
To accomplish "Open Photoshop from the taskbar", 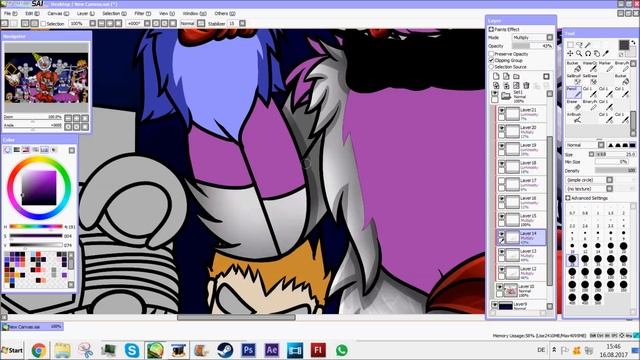I will (x=248, y=350).
